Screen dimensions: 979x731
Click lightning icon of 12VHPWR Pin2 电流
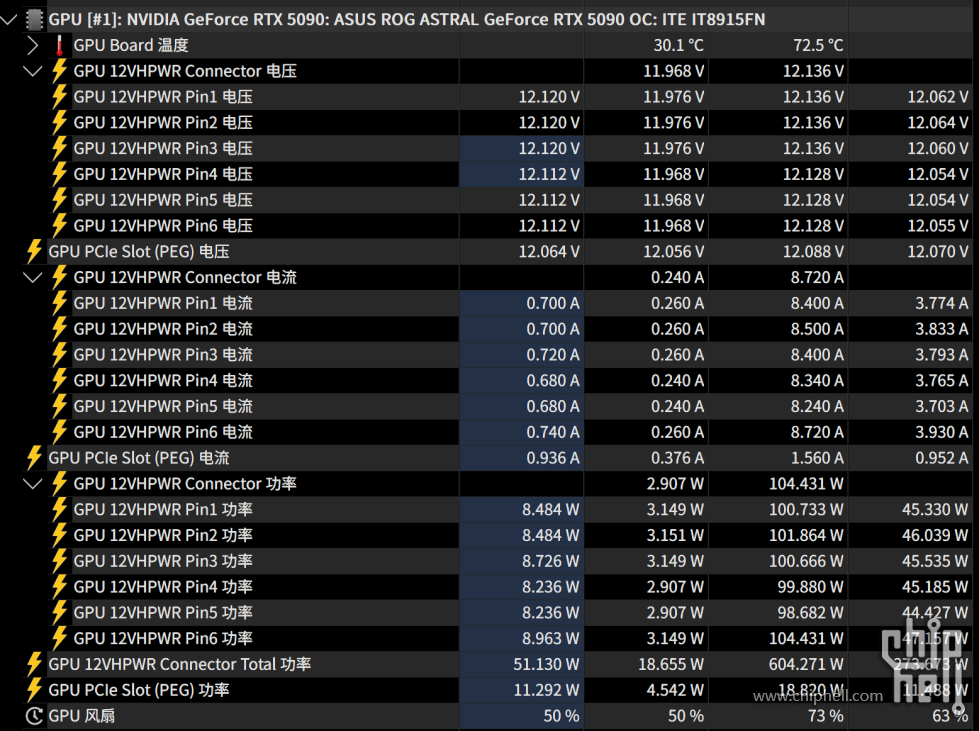[x=59, y=329]
